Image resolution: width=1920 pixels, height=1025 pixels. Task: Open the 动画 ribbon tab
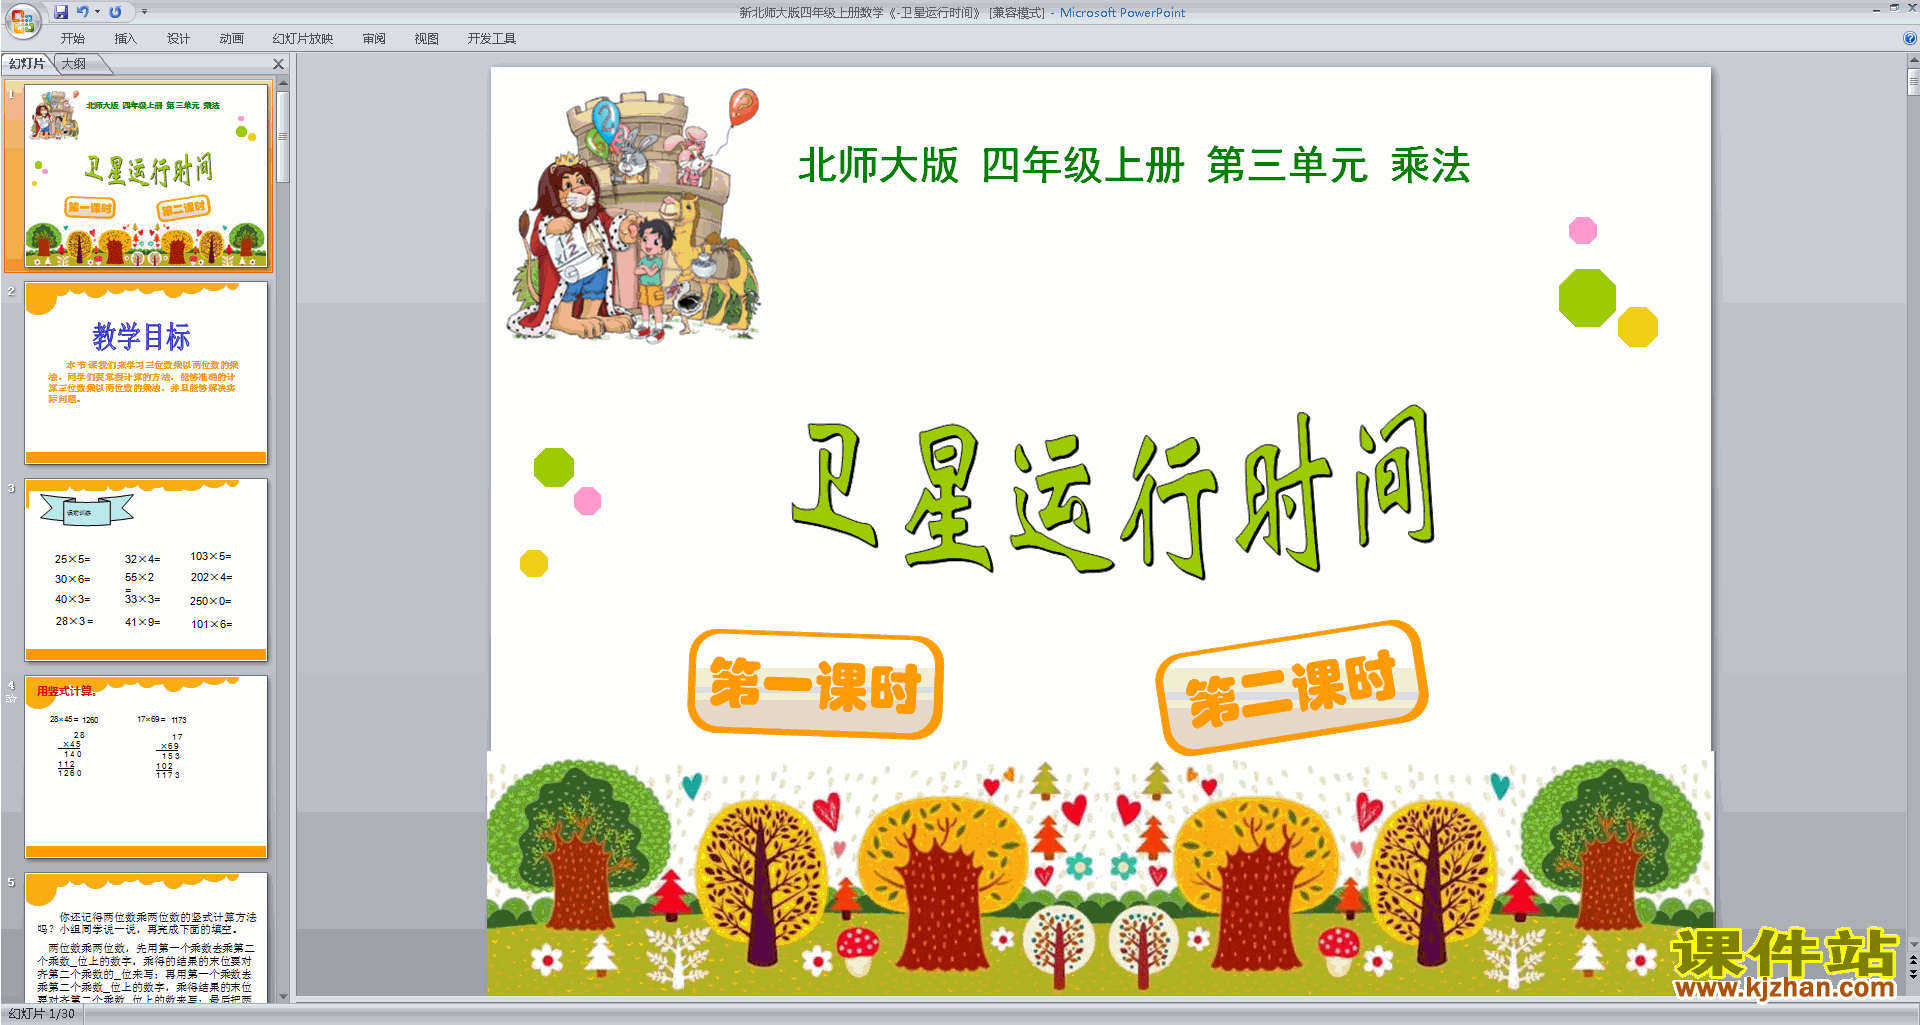231,39
